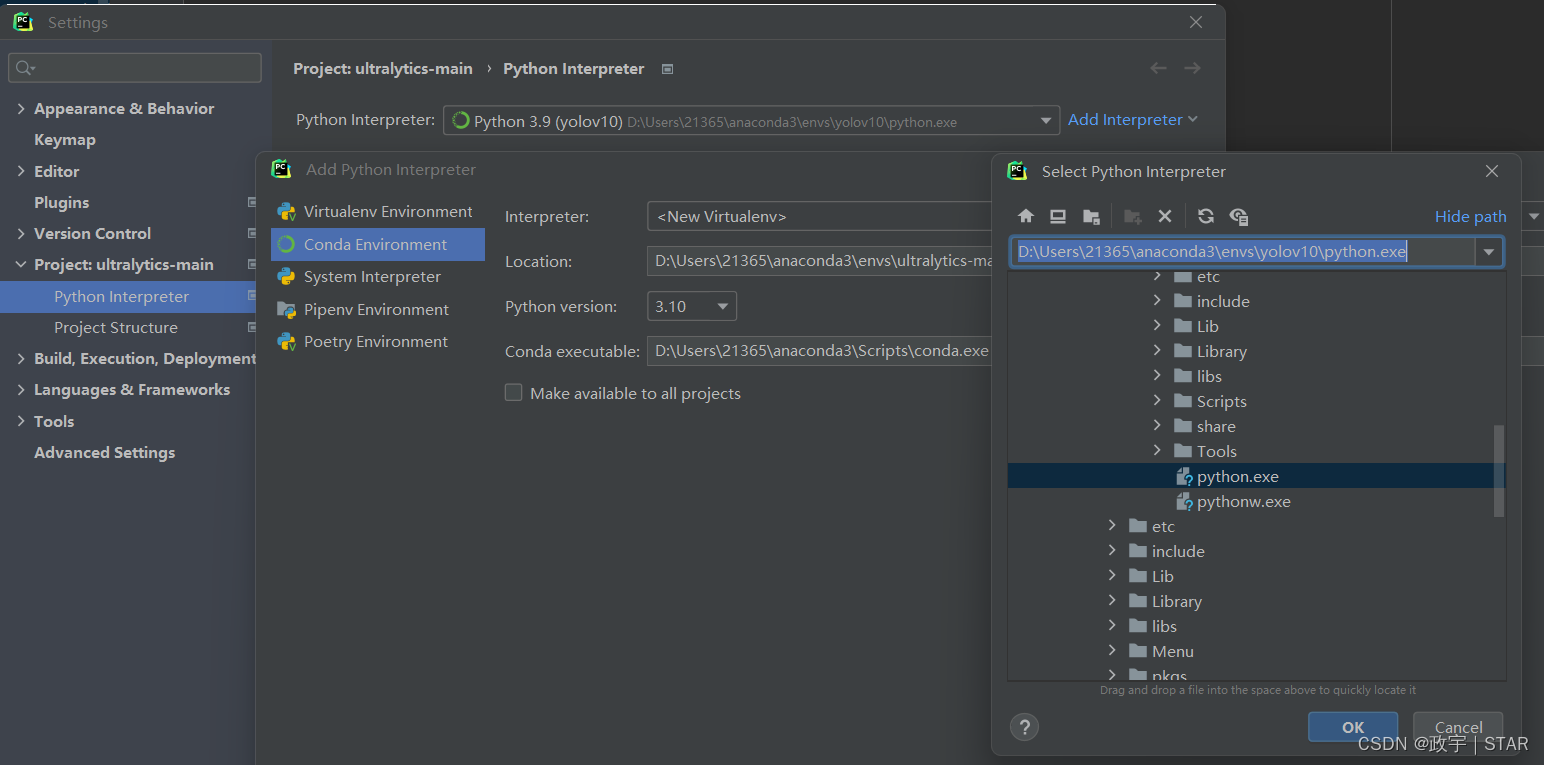
Task: Click the Conda executable path field
Action: (x=820, y=351)
